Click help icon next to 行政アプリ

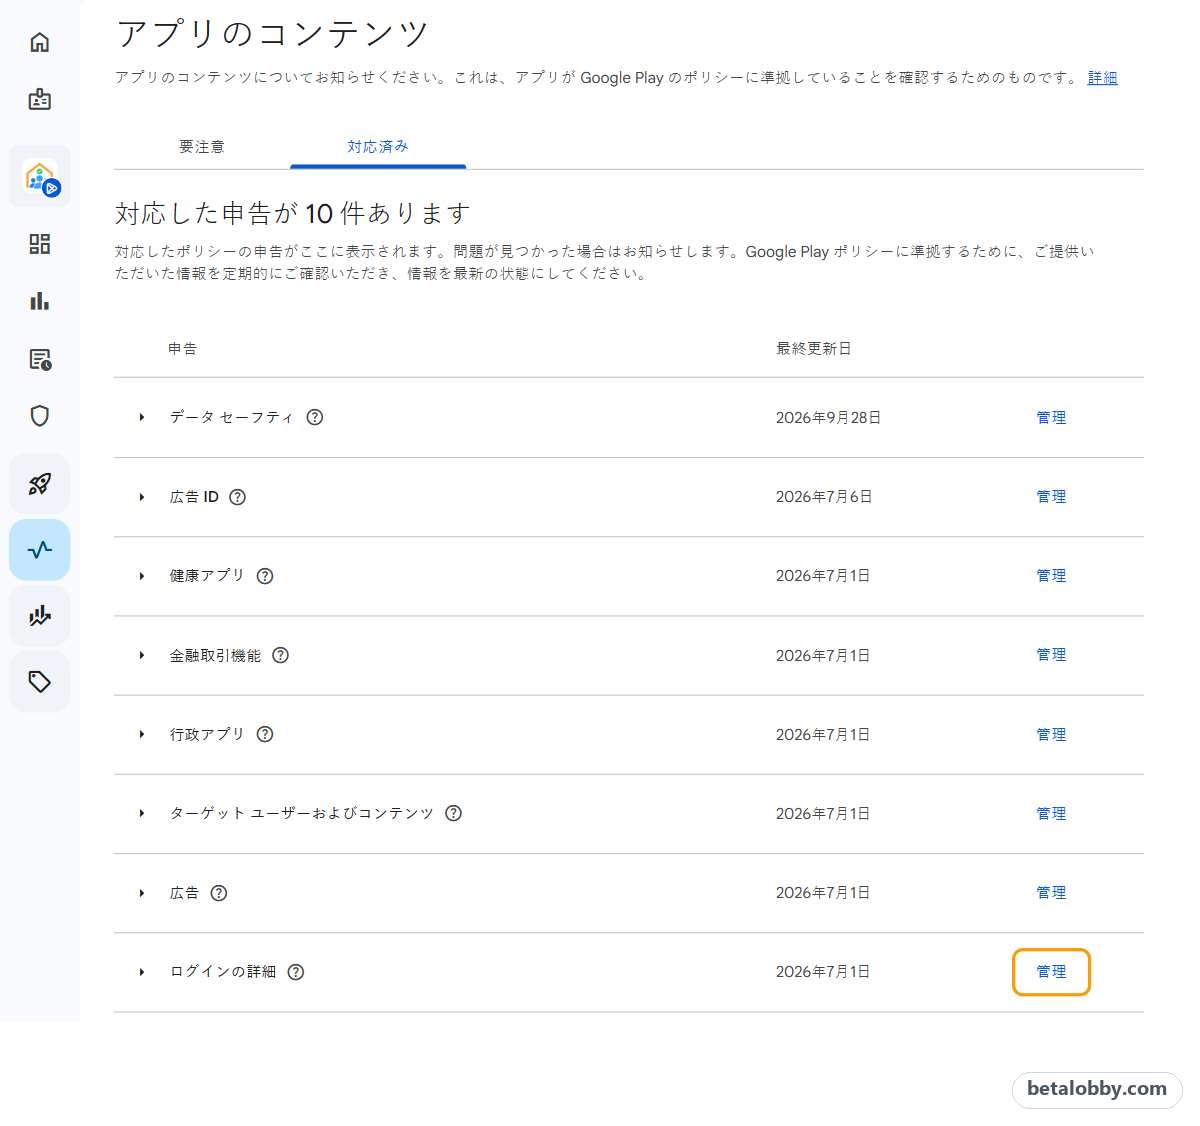coord(265,734)
